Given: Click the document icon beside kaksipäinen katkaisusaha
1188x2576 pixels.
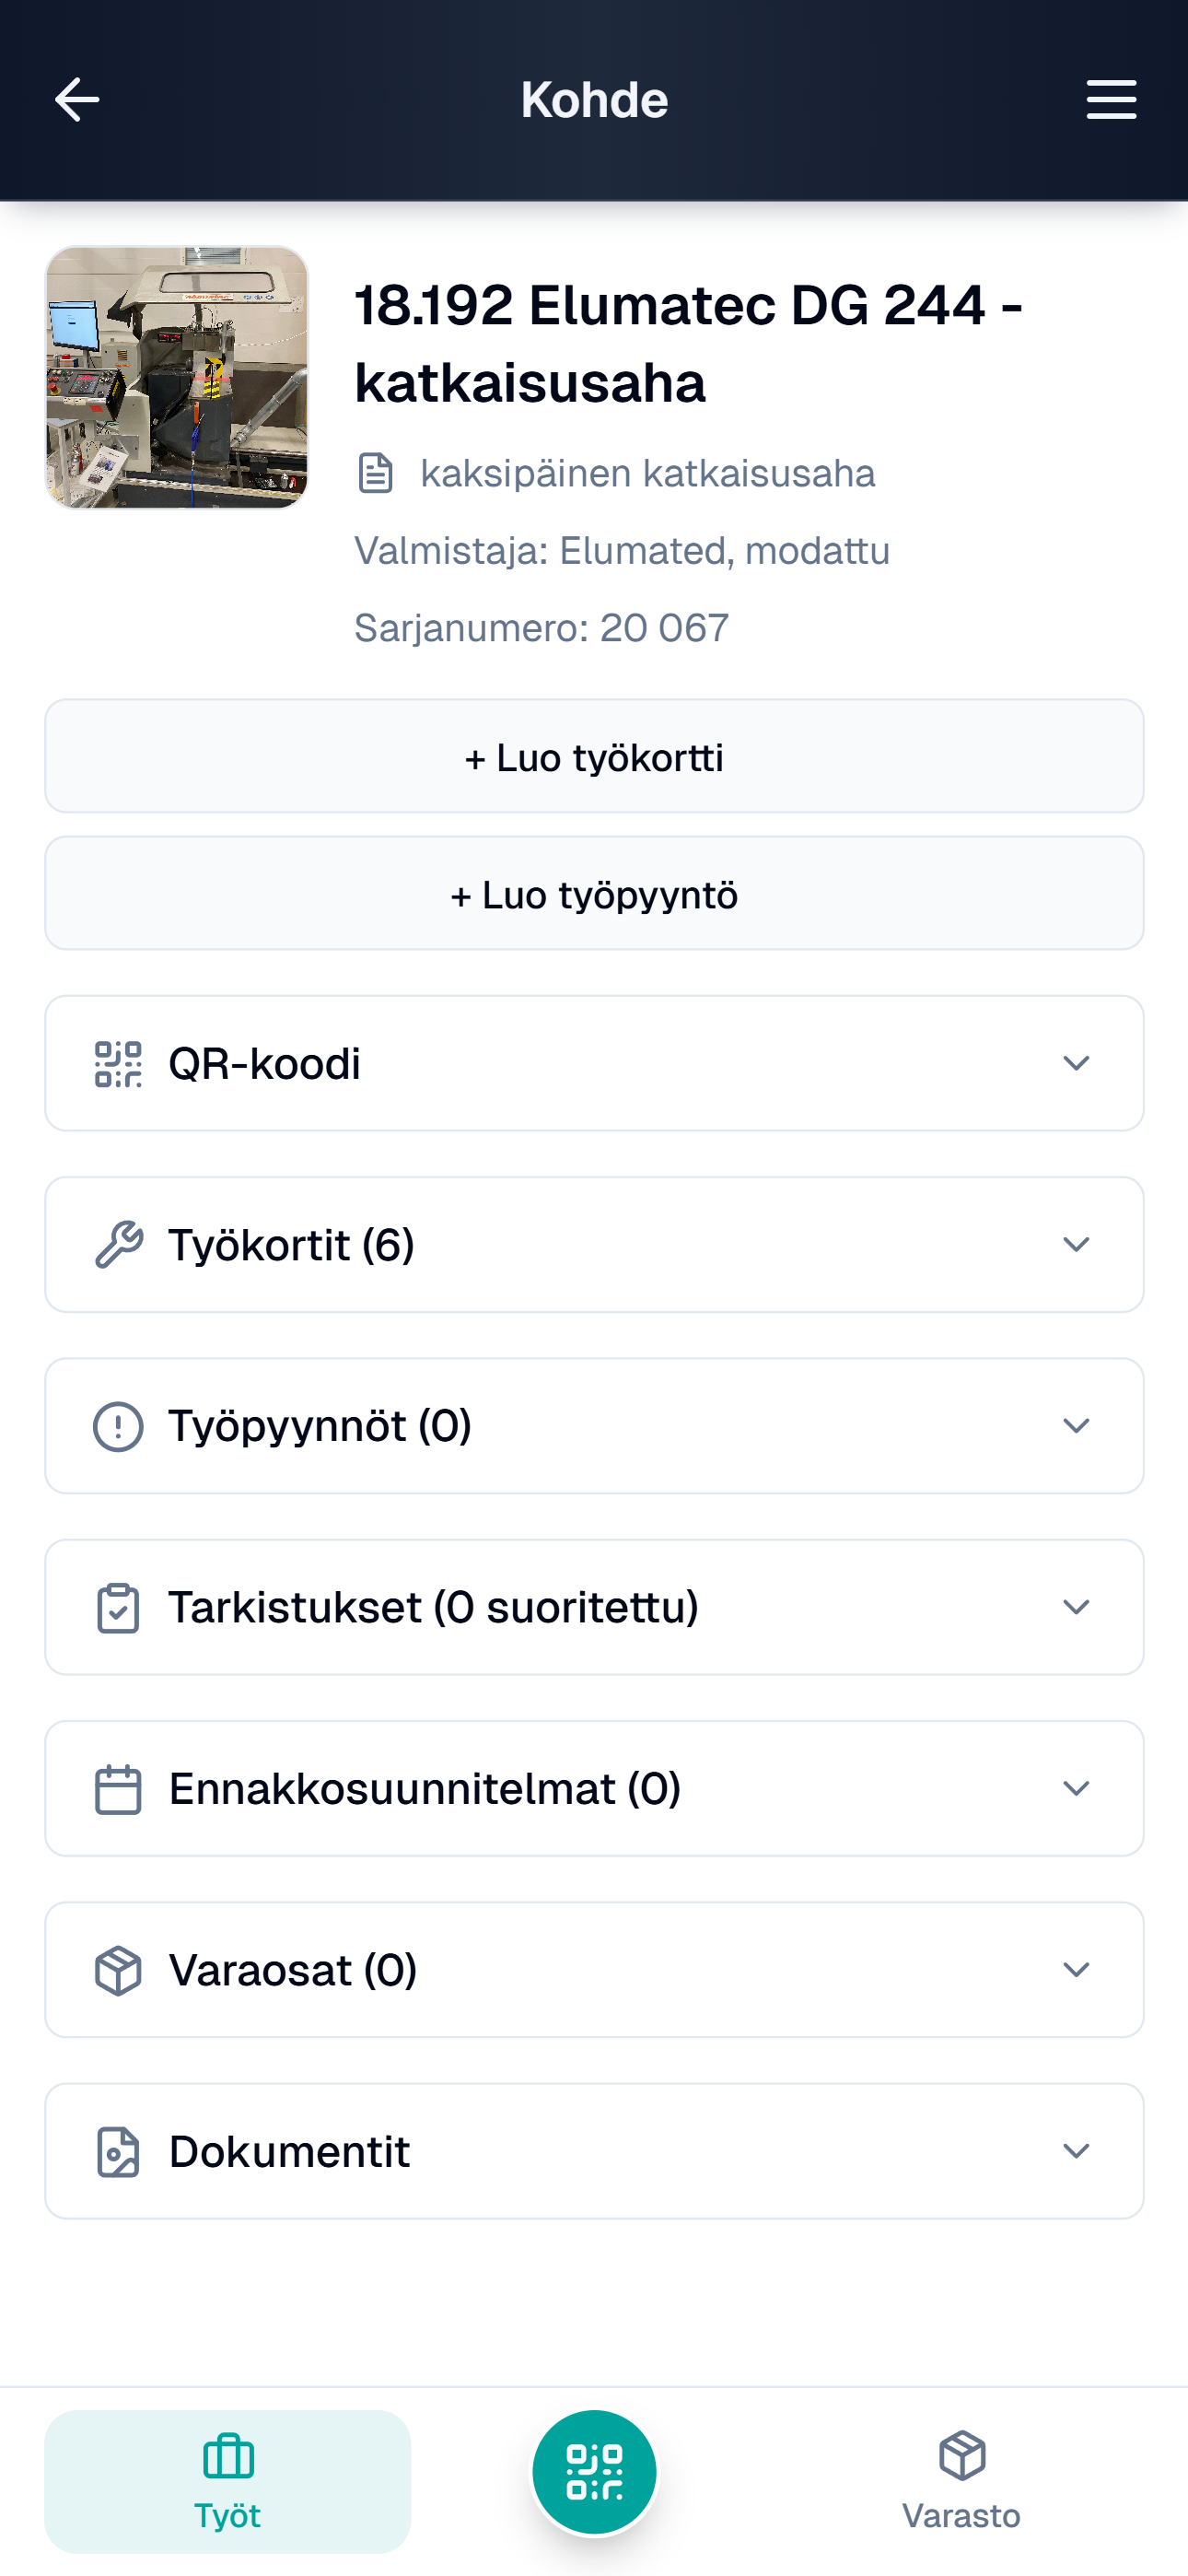Looking at the screenshot, I should (x=376, y=473).
